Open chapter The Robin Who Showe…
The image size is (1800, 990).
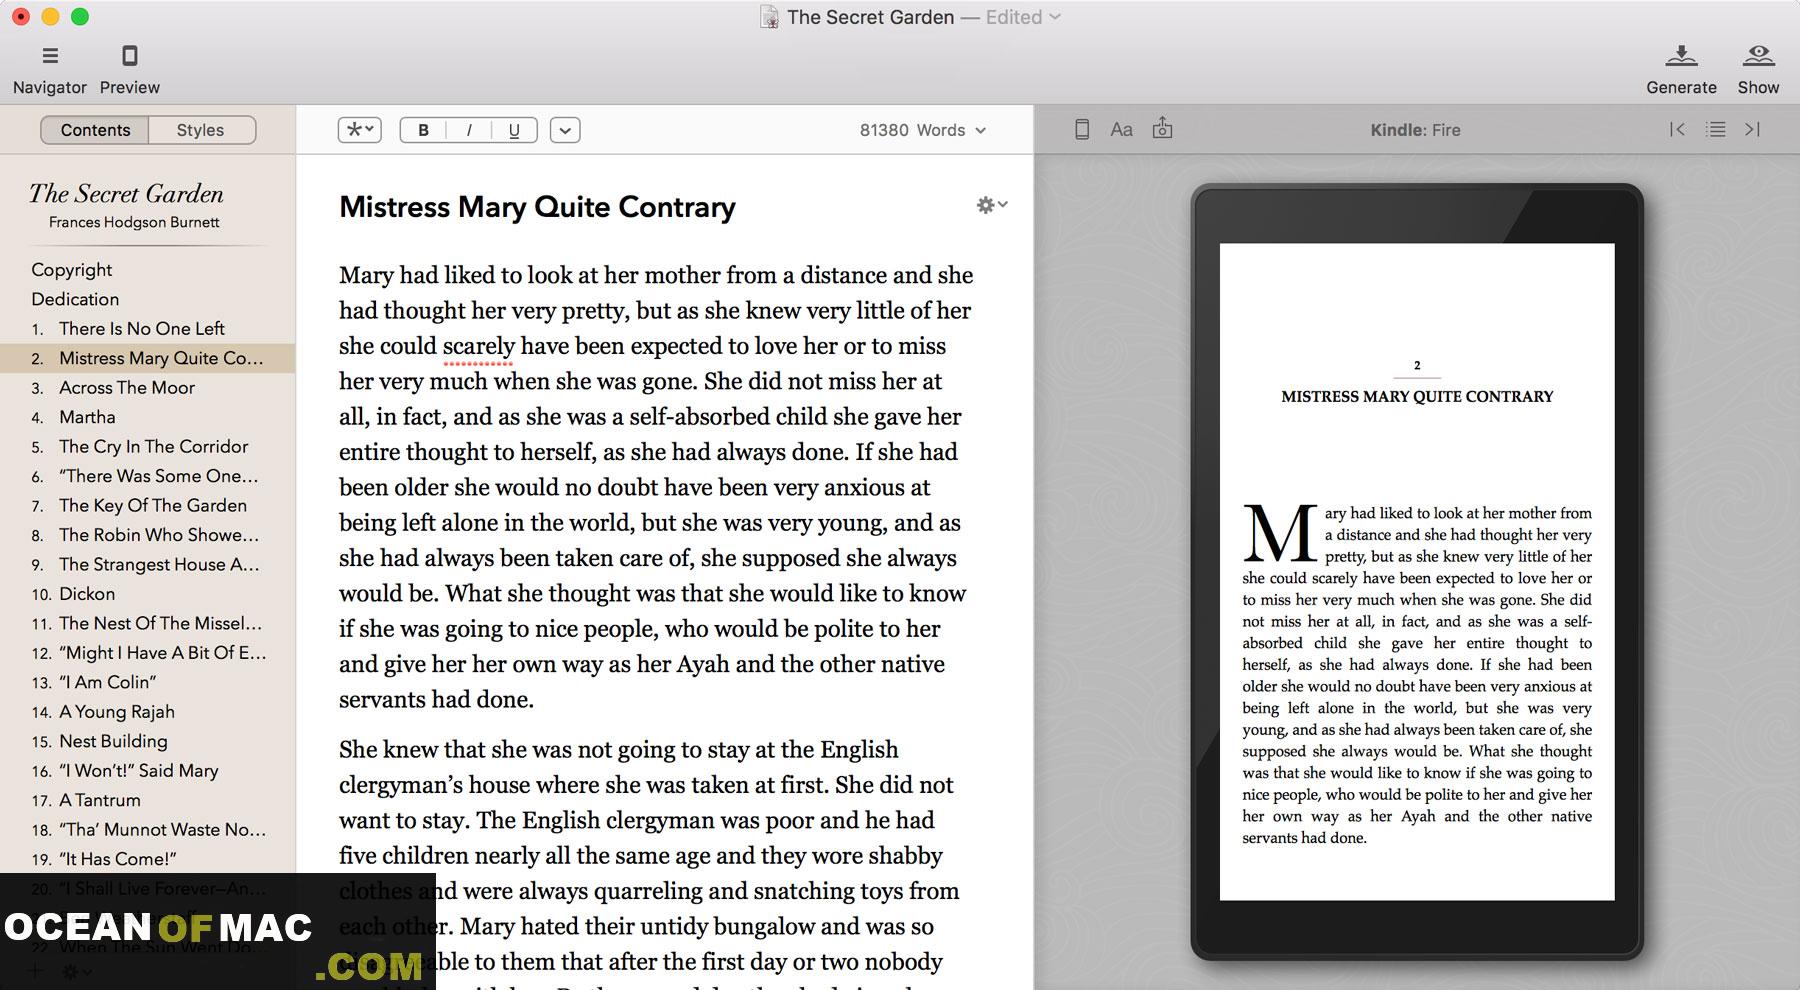tap(148, 535)
